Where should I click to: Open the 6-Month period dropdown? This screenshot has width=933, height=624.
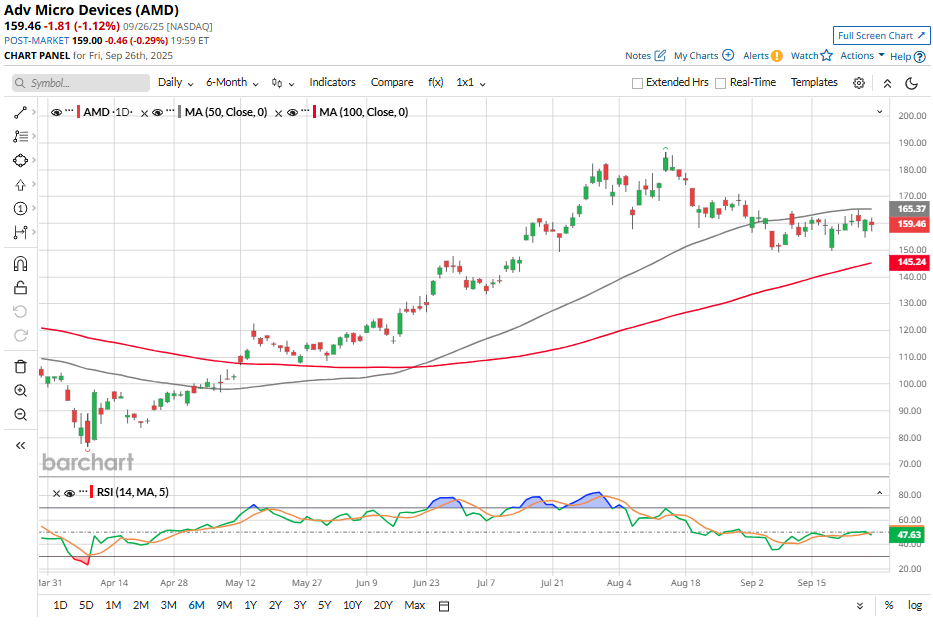click(232, 83)
